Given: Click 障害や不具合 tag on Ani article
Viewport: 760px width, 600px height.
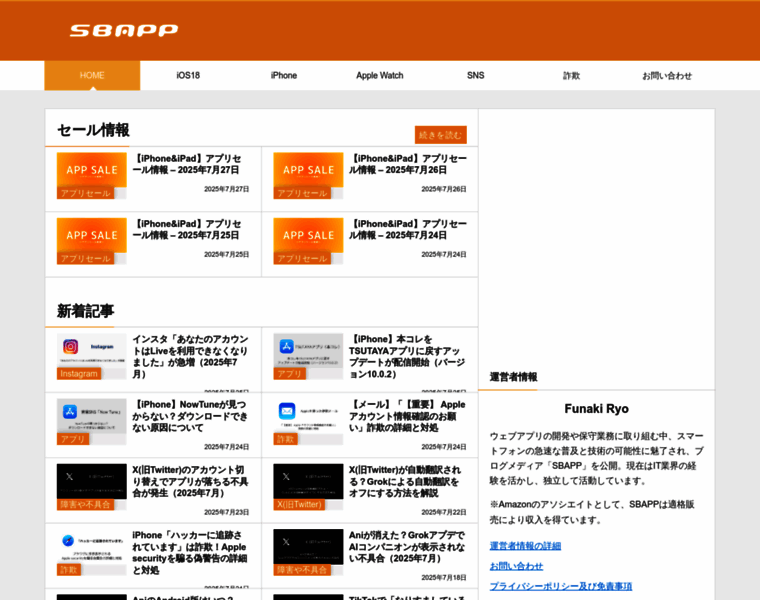Looking at the screenshot, I should 302,570.
